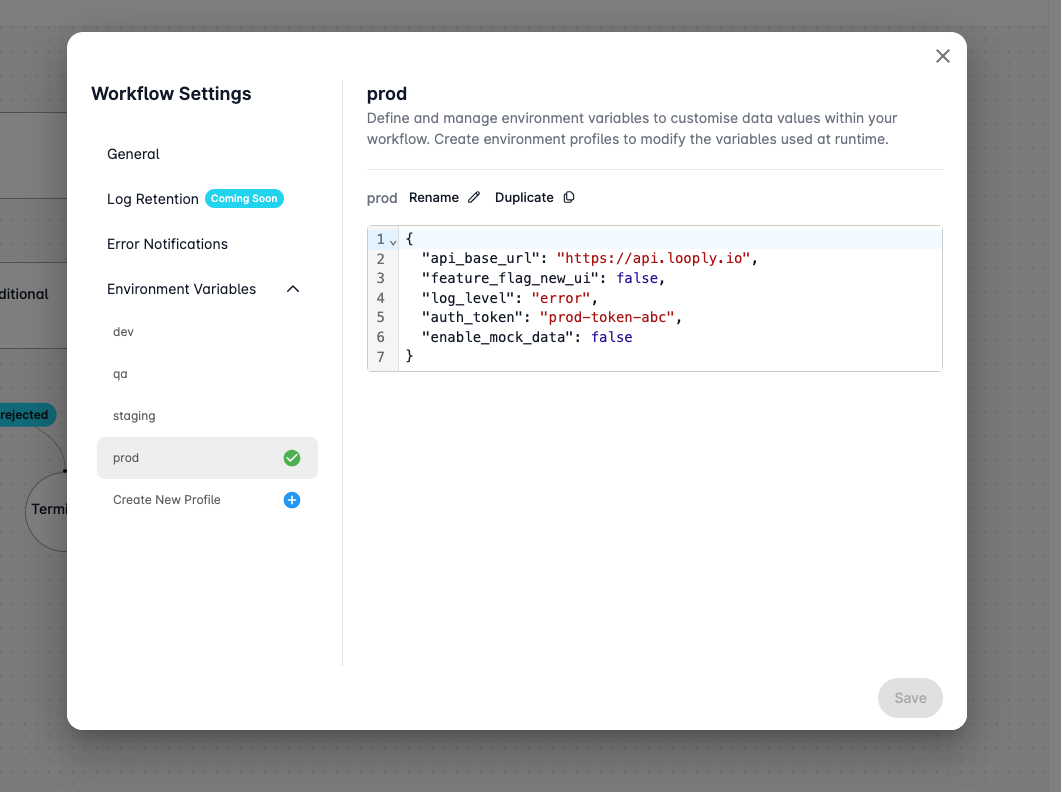Close the Workflow Settings dialog
The width and height of the screenshot is (1061, 792).
coord(942,56)
